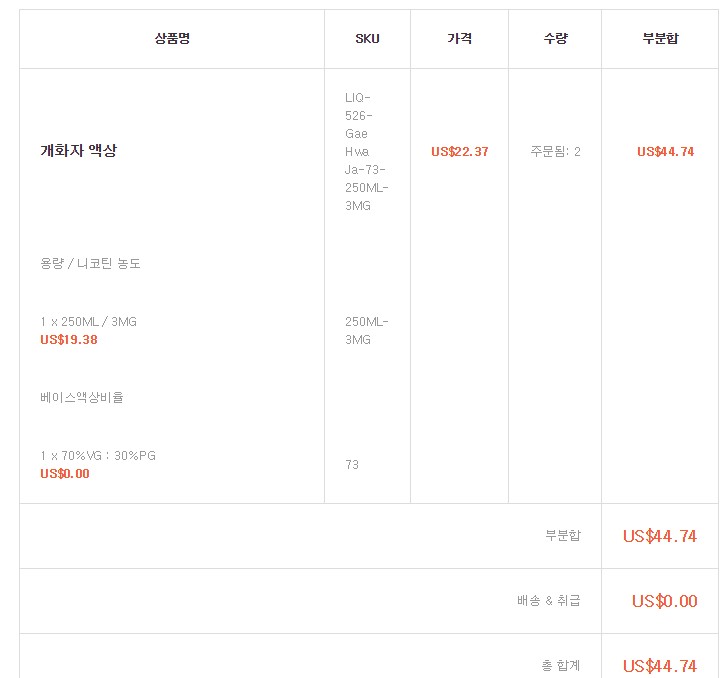Click the US$19.38 option price
The image size is (724, 678).
point(69,340)
